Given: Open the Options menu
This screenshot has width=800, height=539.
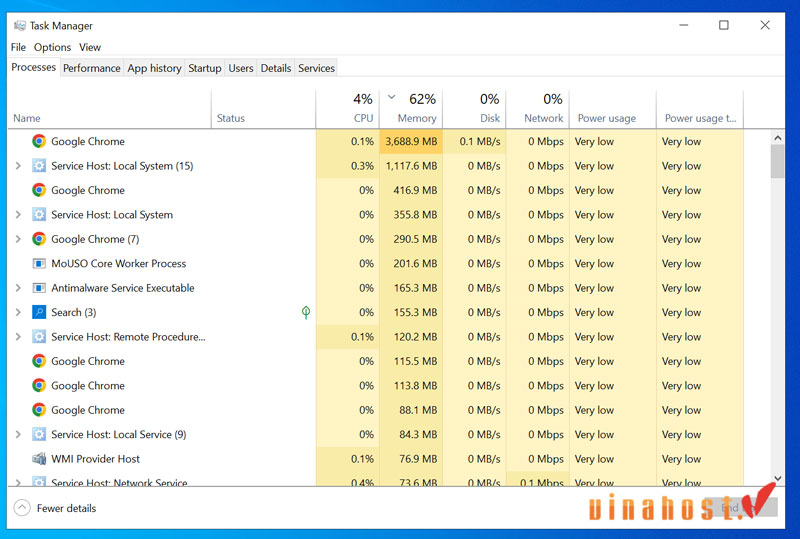Looking at the screenshot, I should coord(52,47).
